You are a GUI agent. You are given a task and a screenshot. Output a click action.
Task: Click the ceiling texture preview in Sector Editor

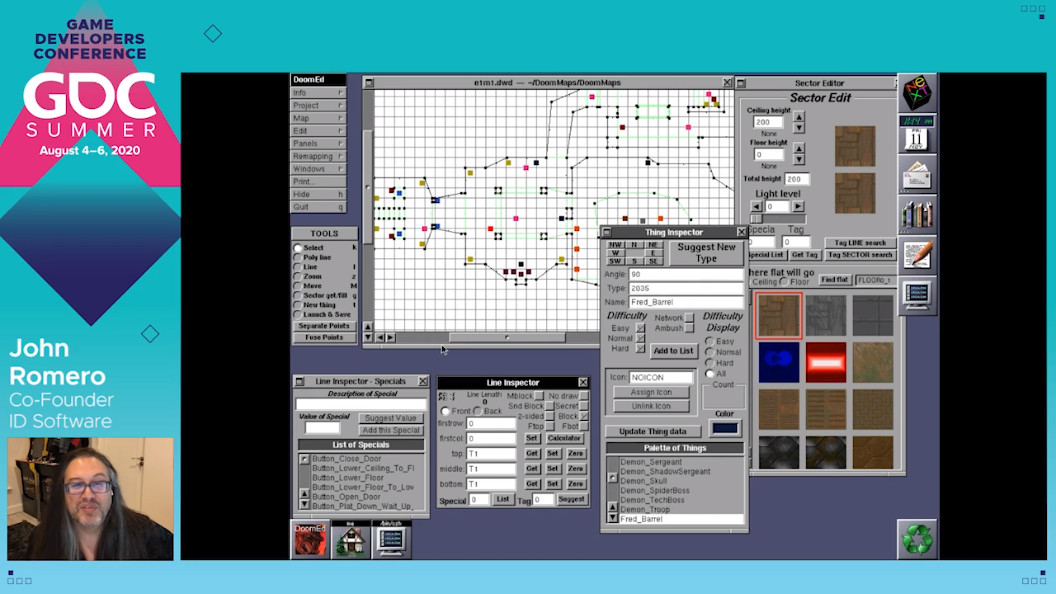[x=855, y=146]
